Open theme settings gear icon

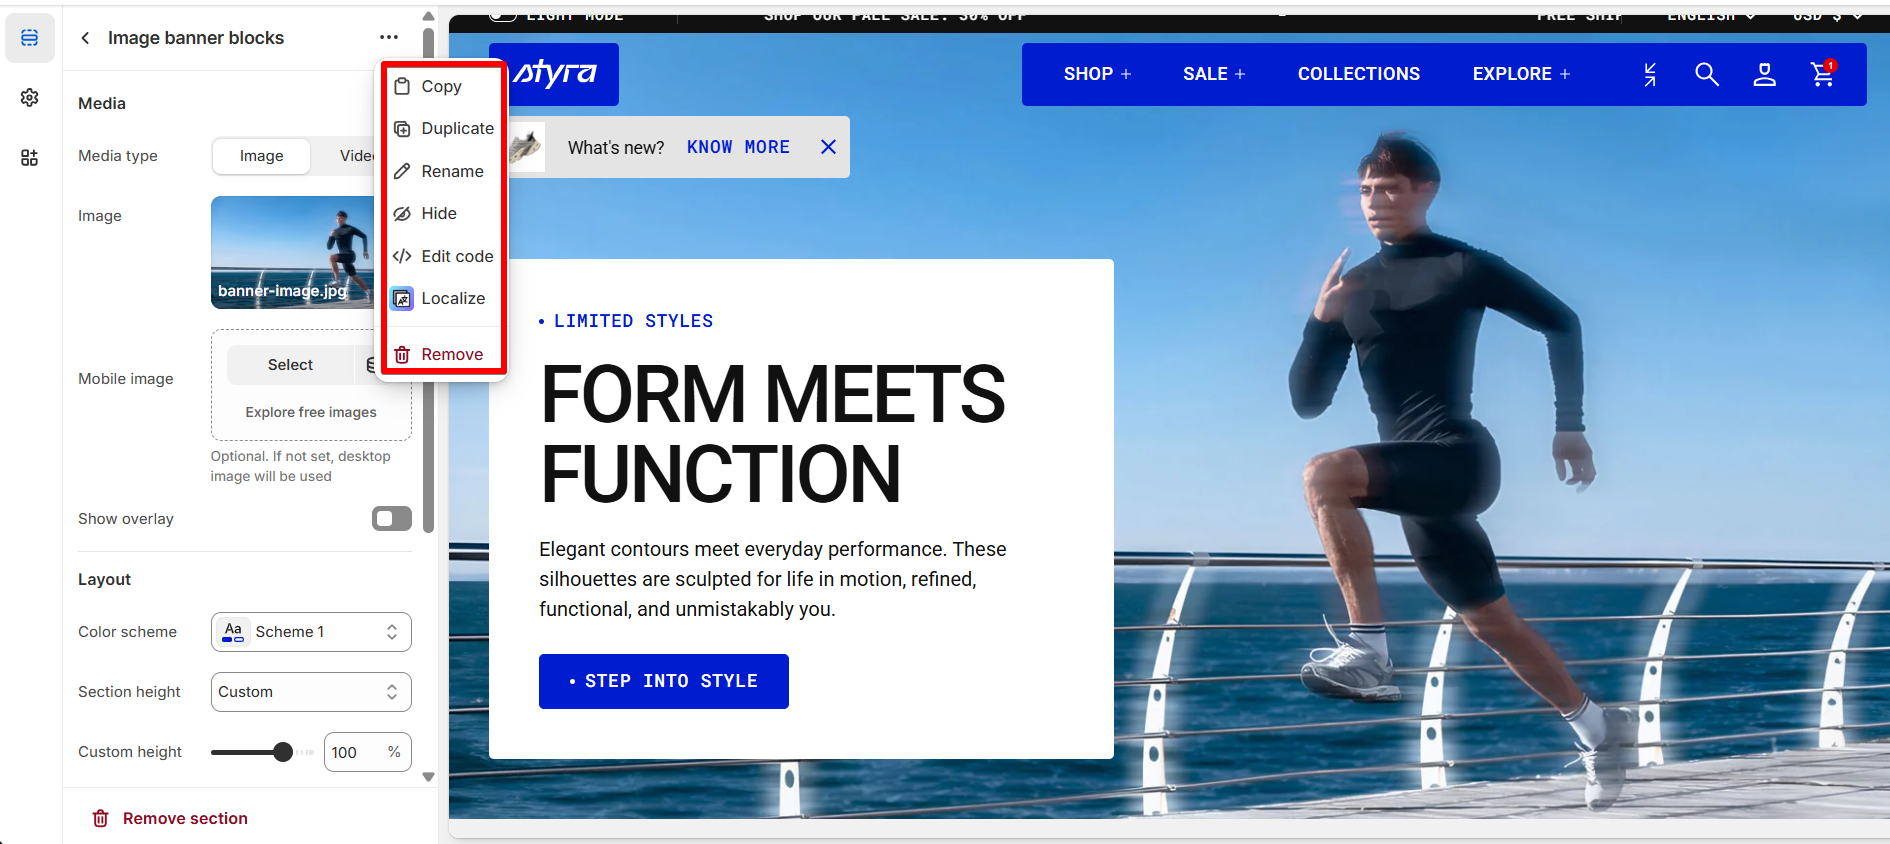pyautogui.click(x=30, y=97)
